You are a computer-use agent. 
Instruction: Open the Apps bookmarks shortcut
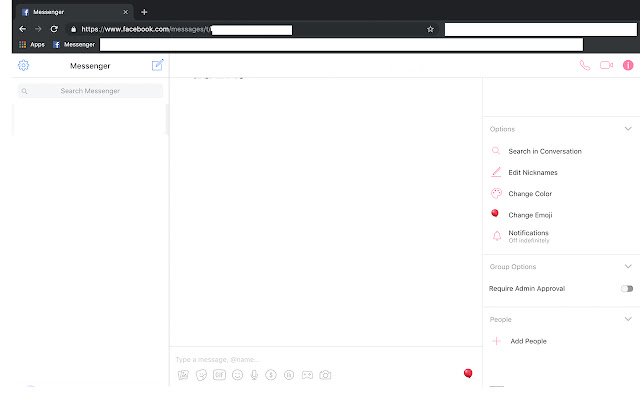pos(32,44)
